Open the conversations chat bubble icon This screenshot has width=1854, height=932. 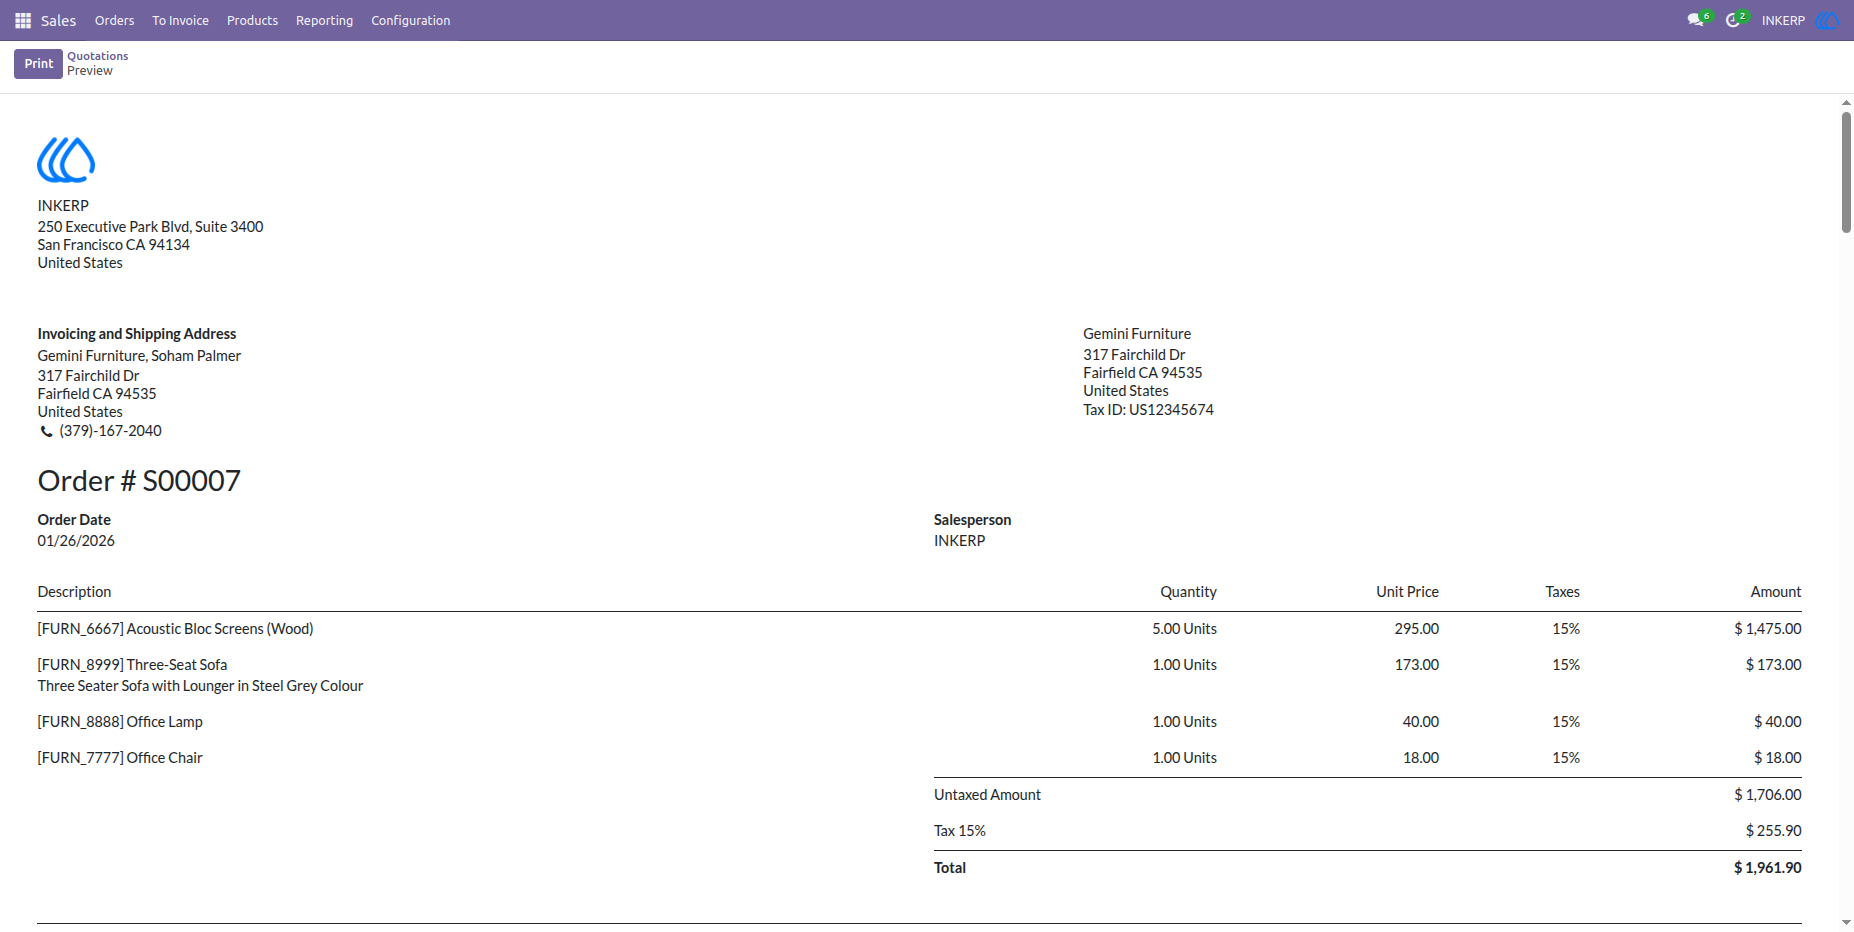1696,20
